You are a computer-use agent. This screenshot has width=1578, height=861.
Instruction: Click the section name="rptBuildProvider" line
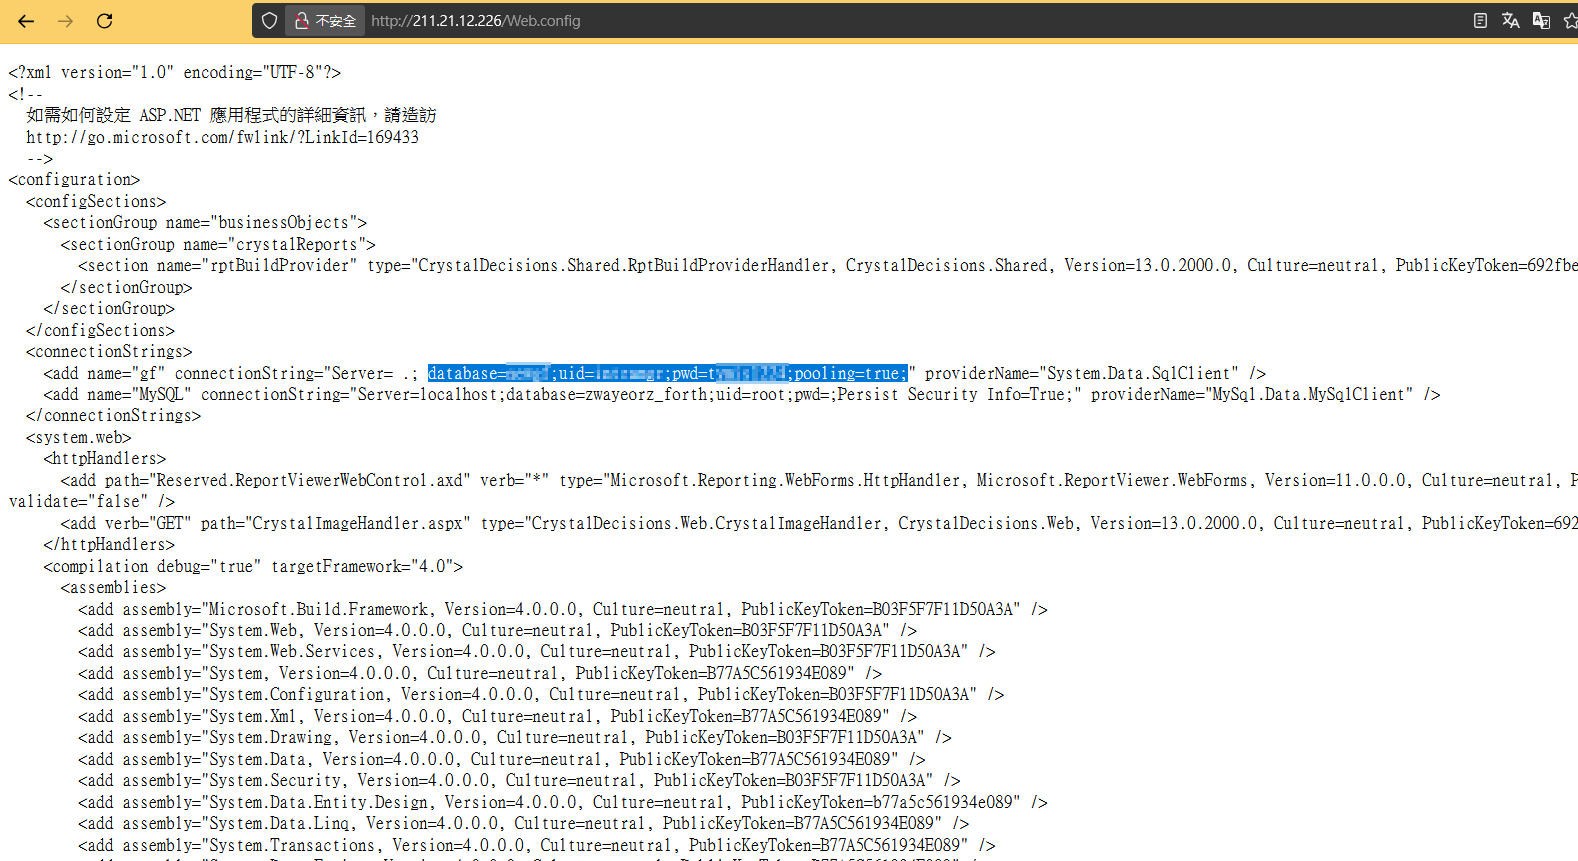(x=828, y=266)
